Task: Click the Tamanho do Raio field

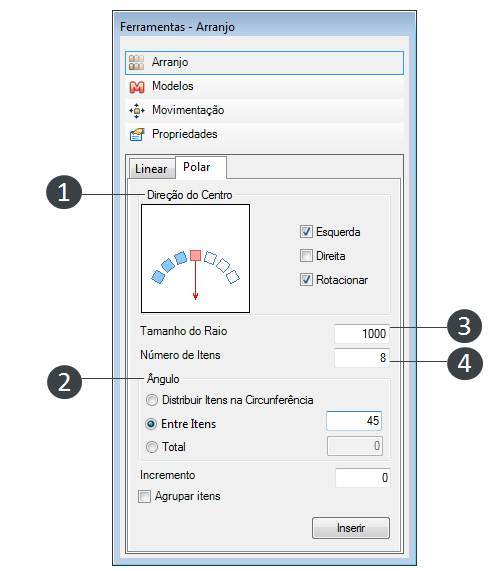Action: click(362, 334)
